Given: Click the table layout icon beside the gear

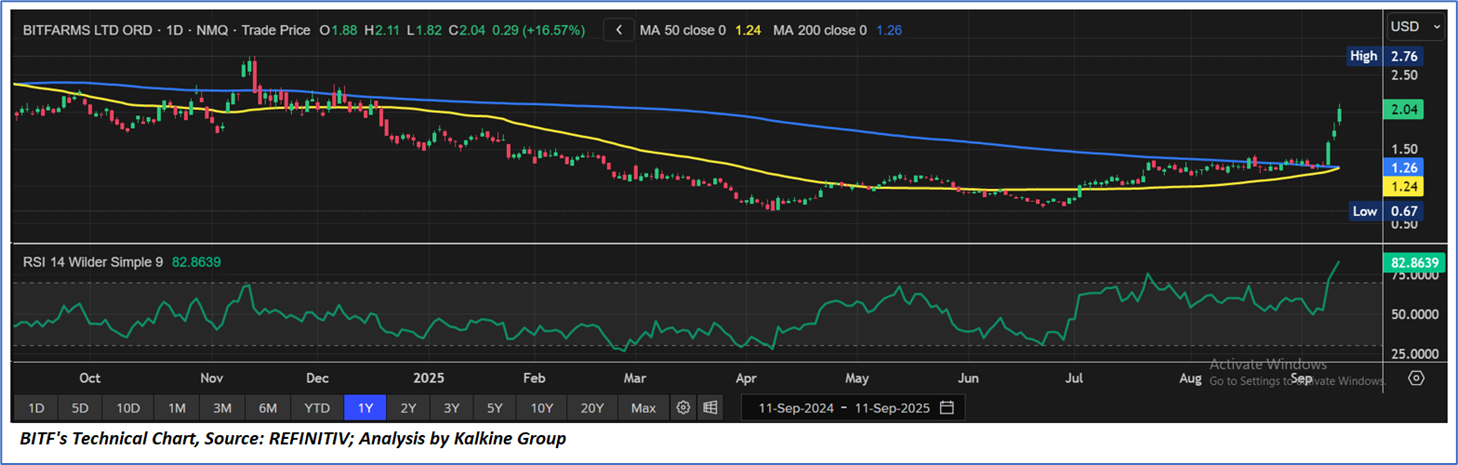Looking at the screenshot, I should (710, 408).
